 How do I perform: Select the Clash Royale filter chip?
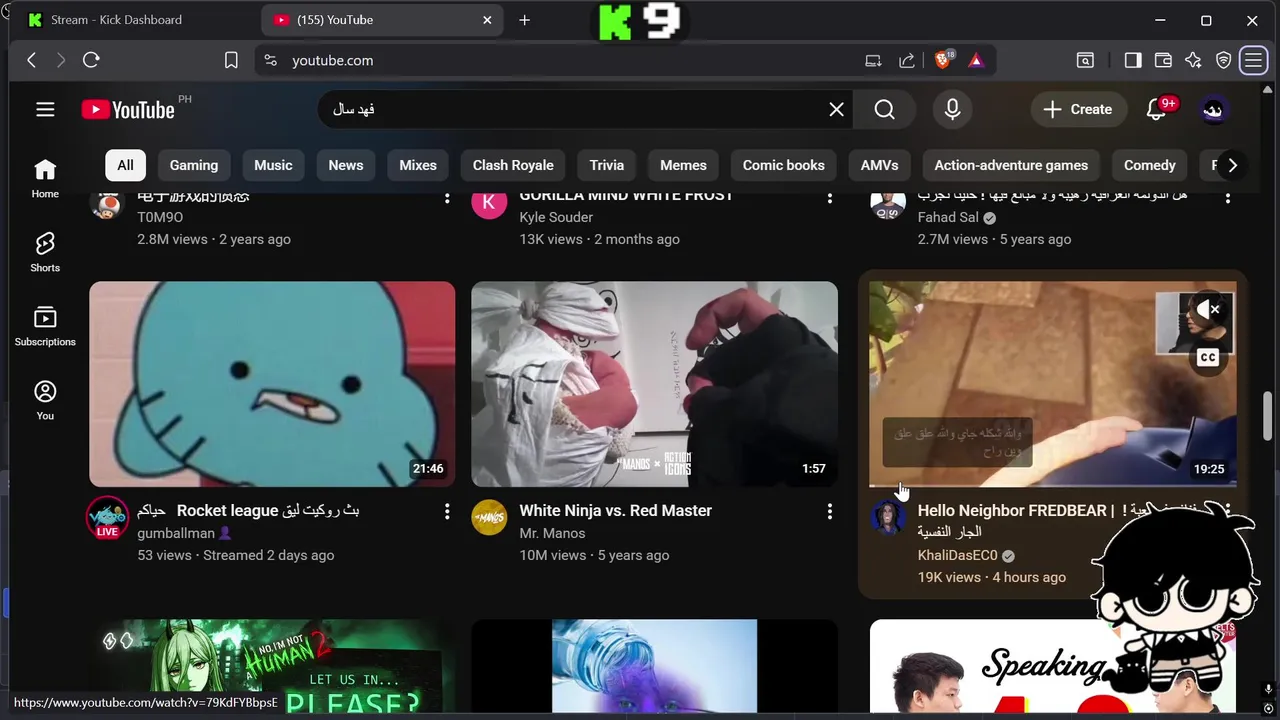pos(513,165)
